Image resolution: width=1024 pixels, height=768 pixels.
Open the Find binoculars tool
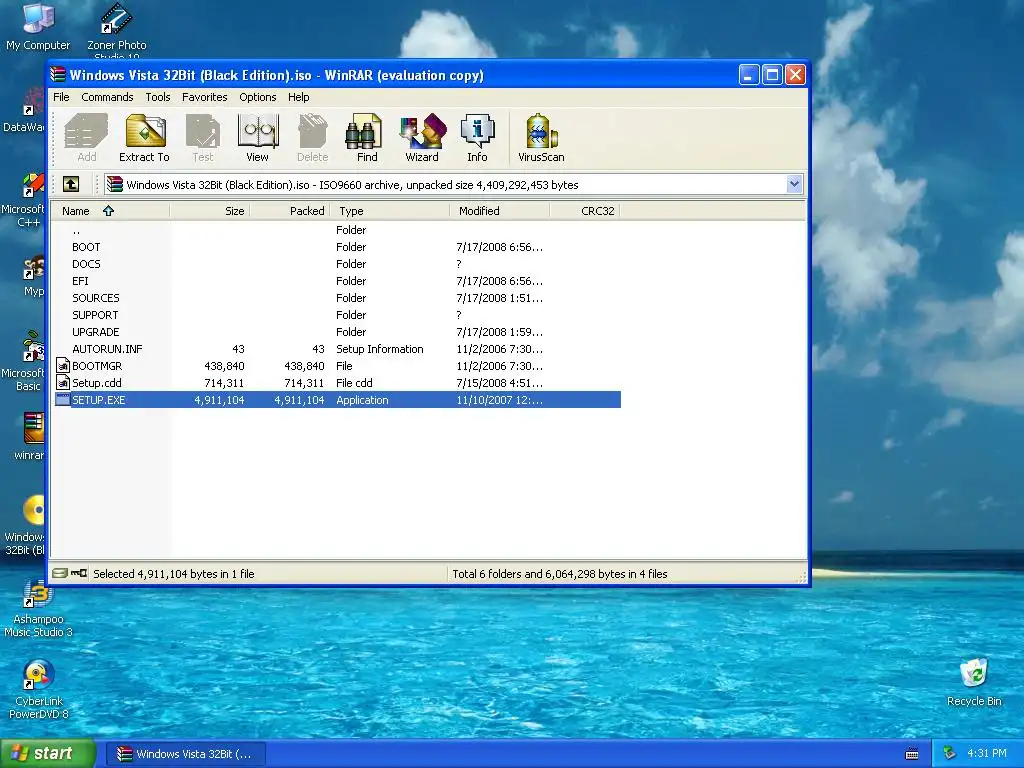(x=366, y=138)
